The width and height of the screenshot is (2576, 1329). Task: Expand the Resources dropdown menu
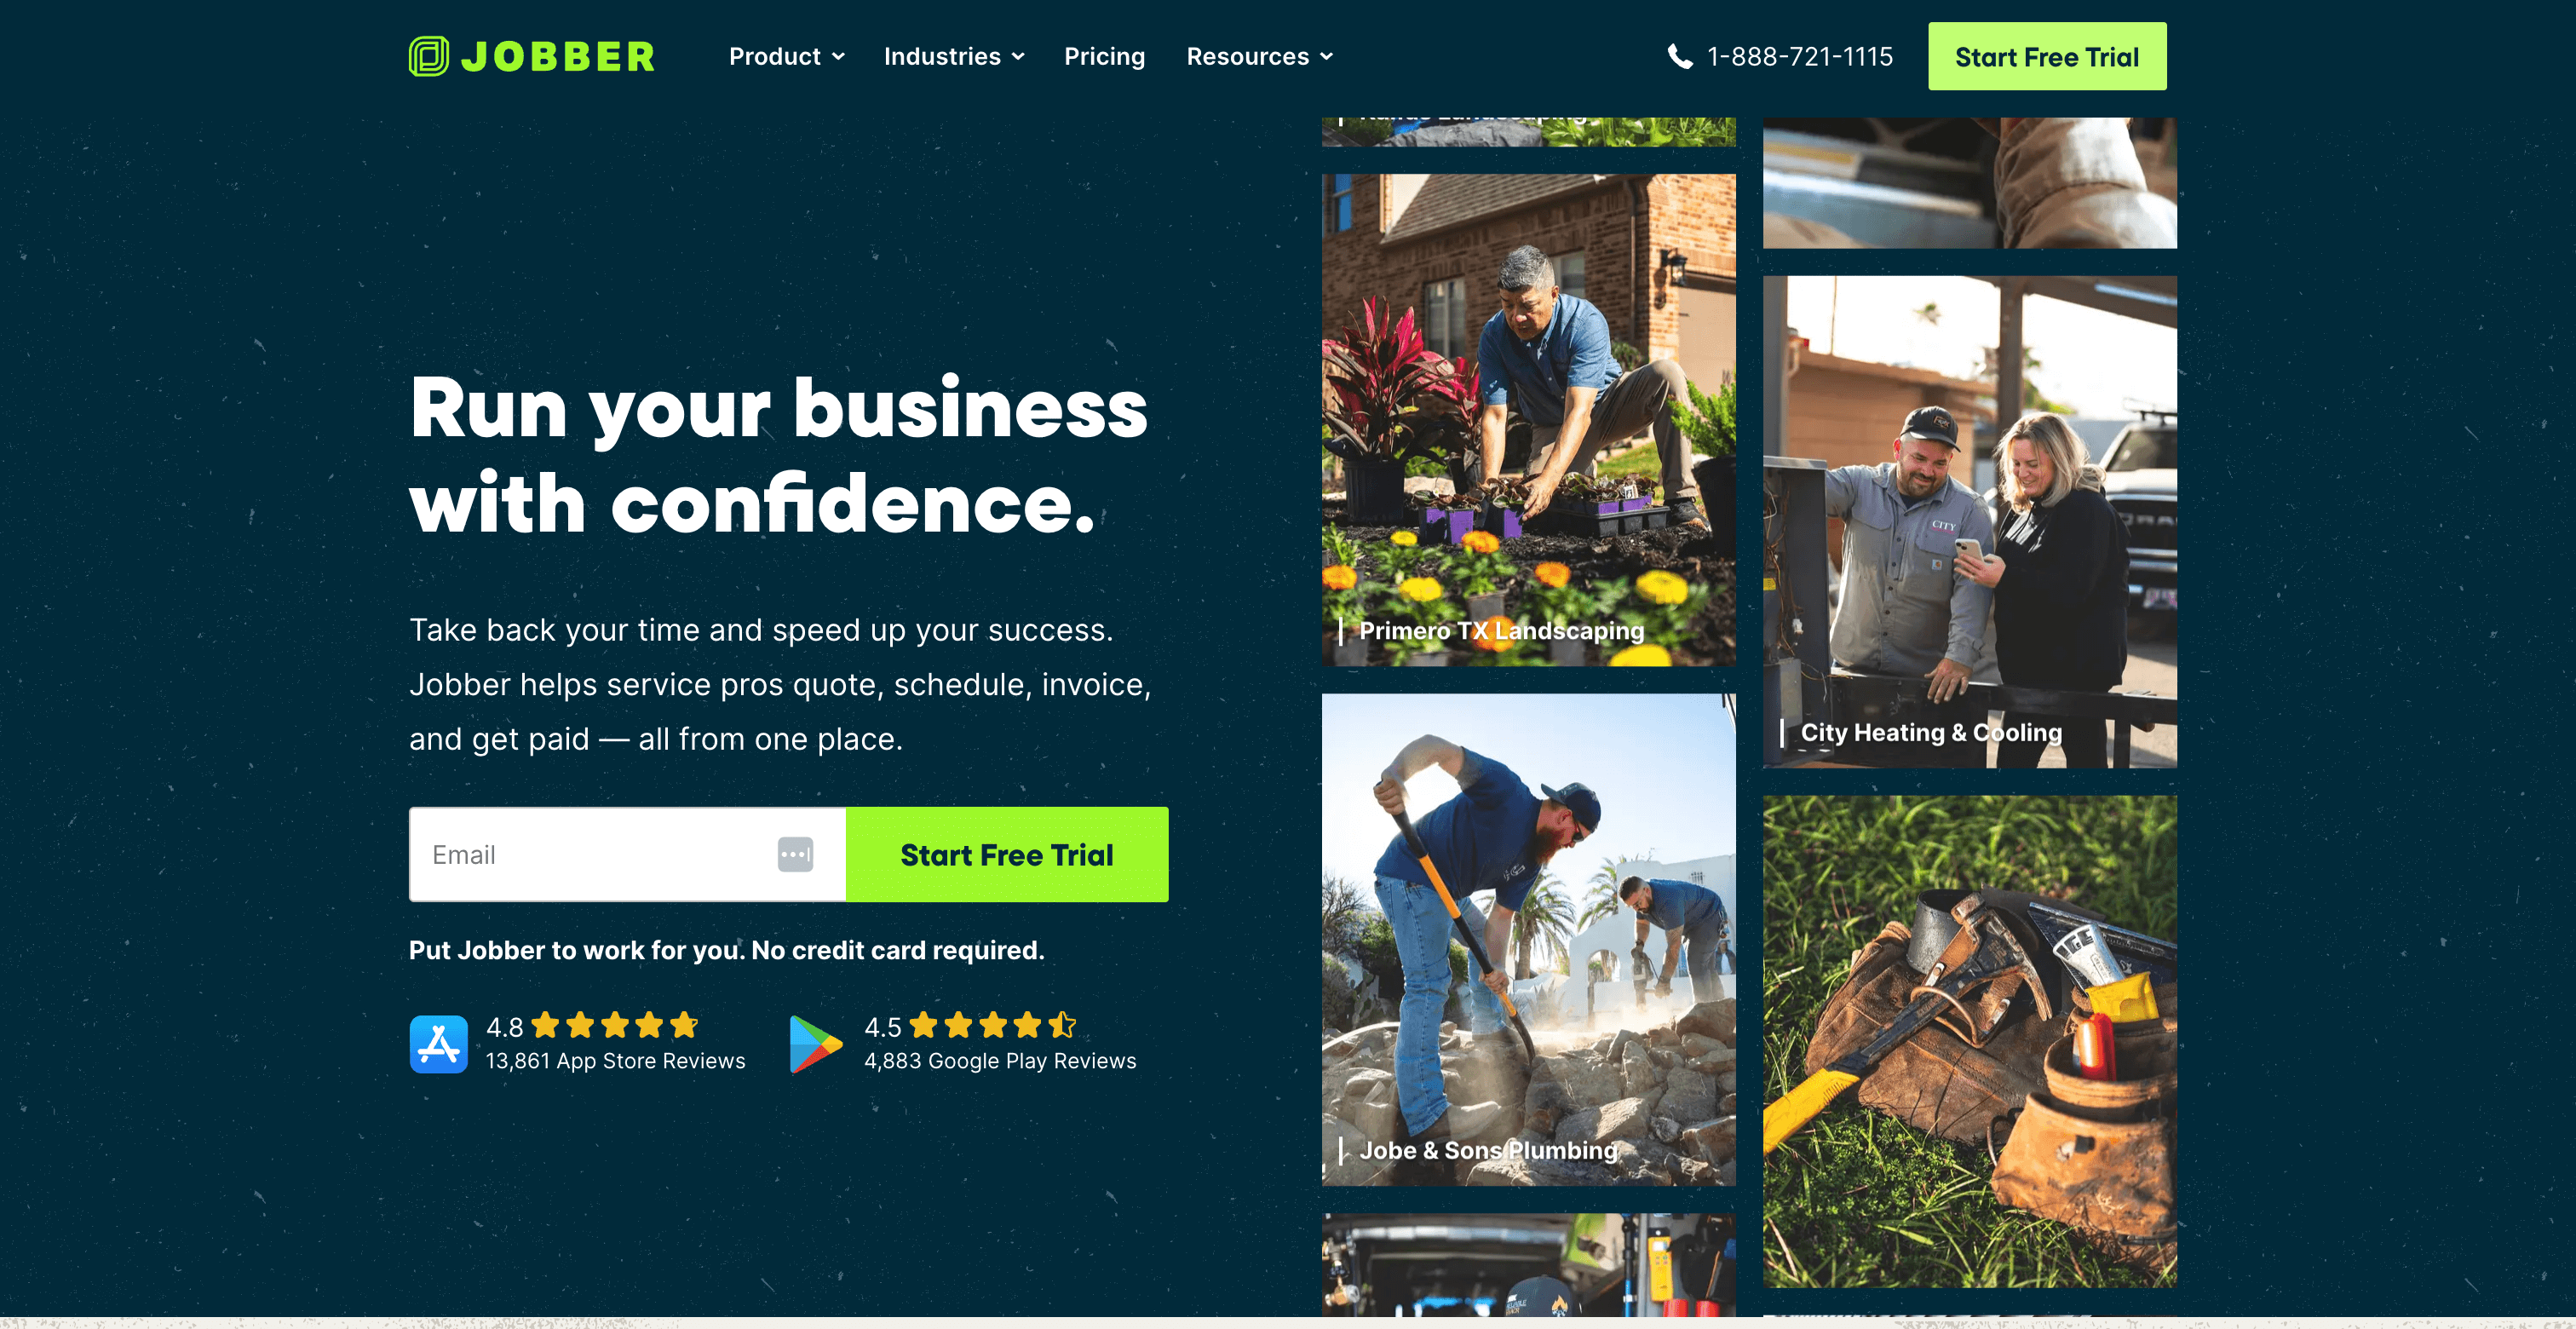click(1259, 56)
